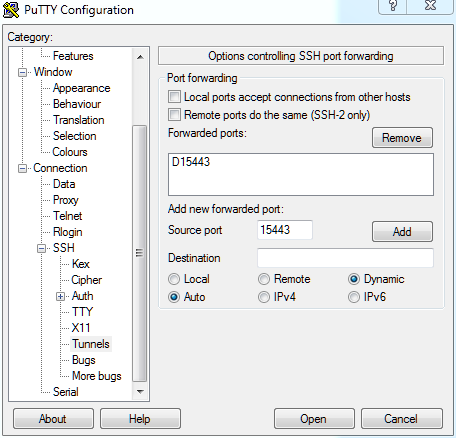Click Open to start the session
This screenshot has height=438, width=456.
coord(314,419)
